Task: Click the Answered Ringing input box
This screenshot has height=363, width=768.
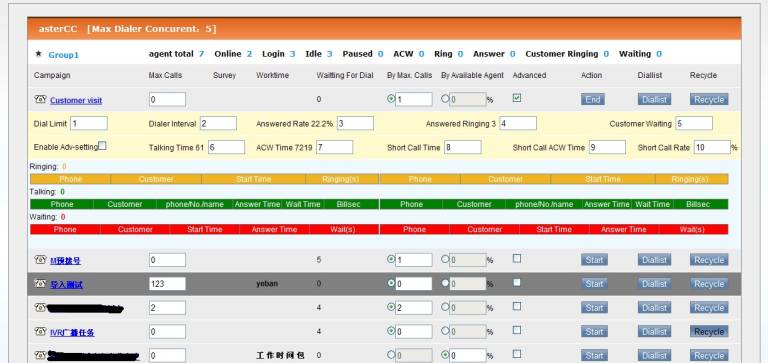Action: pos(518,123)
